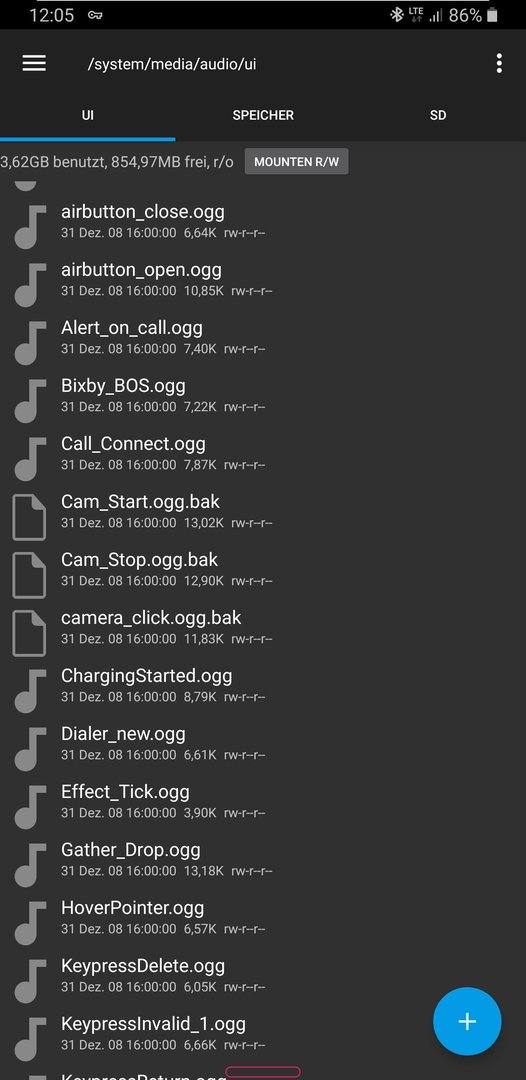
Task: Open KeypressDelete.ogg file entry
Action: tap(263, 975)
